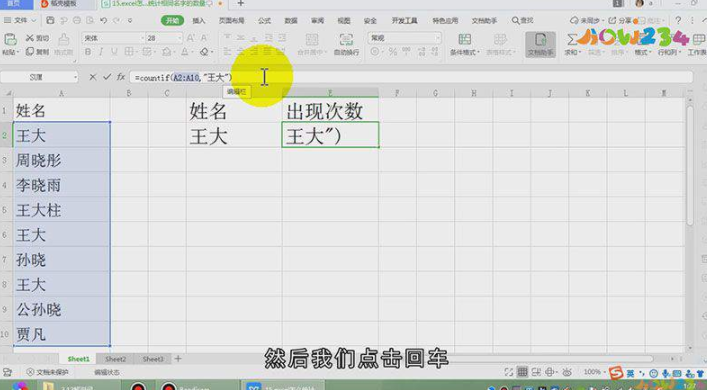This screenshot has height=390, width=707.
Task: Click the Clear eraser icon
Action: [204, 52]
